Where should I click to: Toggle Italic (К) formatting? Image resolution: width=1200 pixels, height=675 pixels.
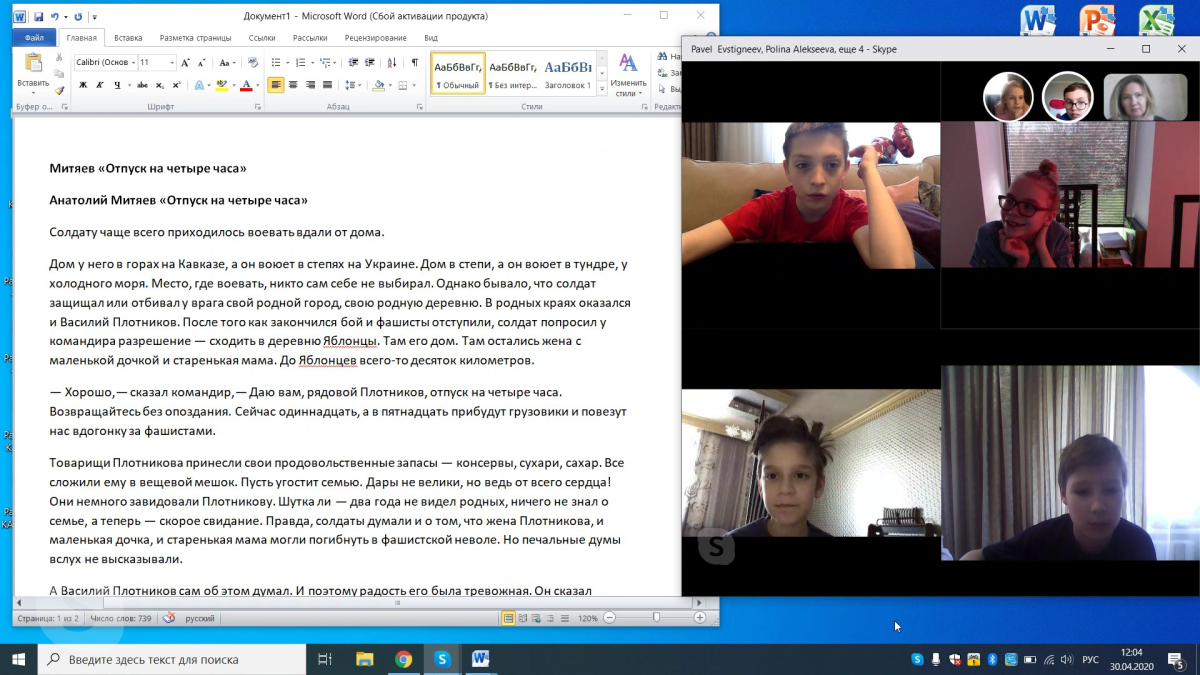100,85
